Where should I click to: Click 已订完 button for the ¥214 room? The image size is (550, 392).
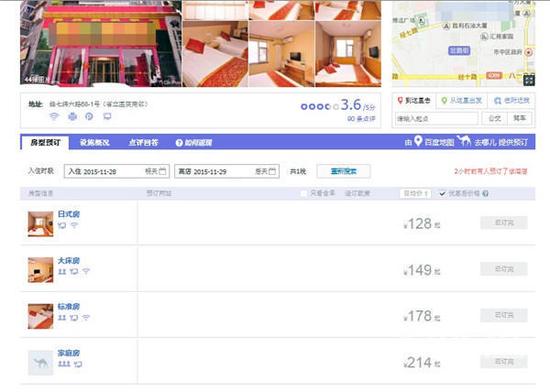(x=504, y=361)
